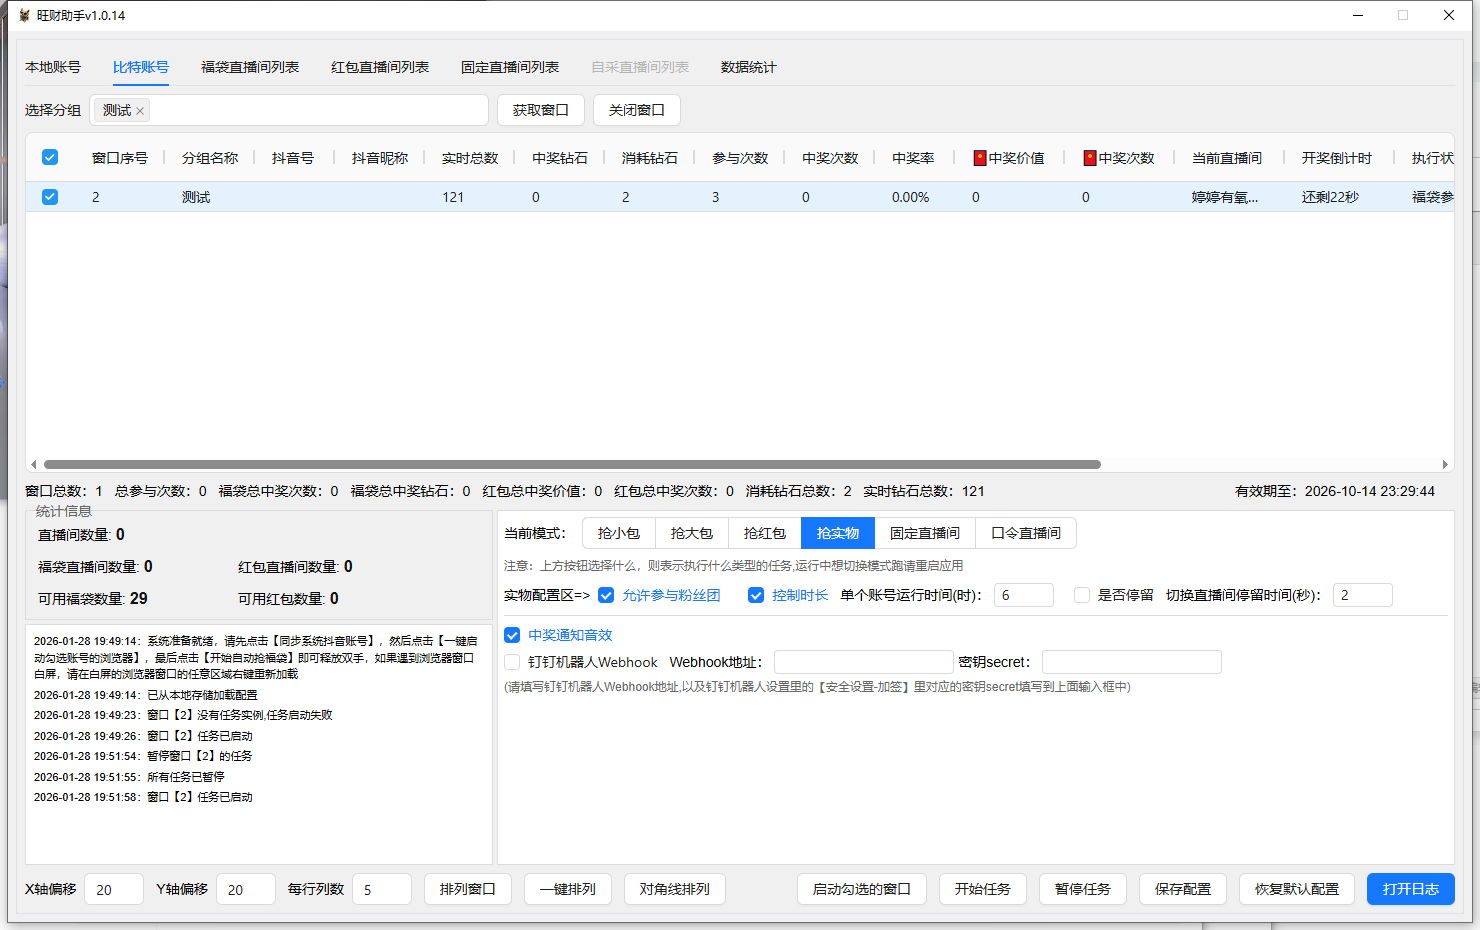The height and width of the screenshot is (930, 1480).
Task: Click the 获取窗口 button
Action: click(x=540, y=110)
